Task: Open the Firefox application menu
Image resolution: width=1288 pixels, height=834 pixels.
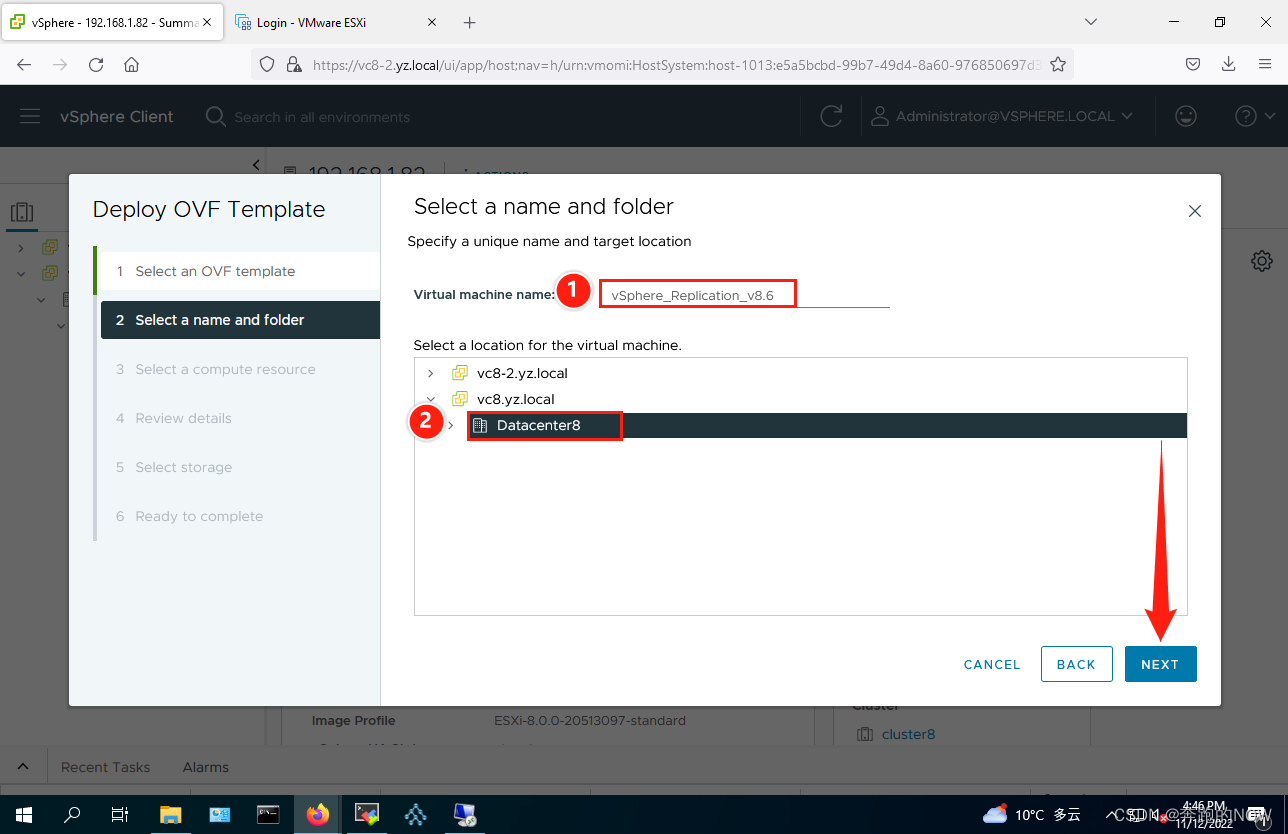Action: [x=1265, y=64]
